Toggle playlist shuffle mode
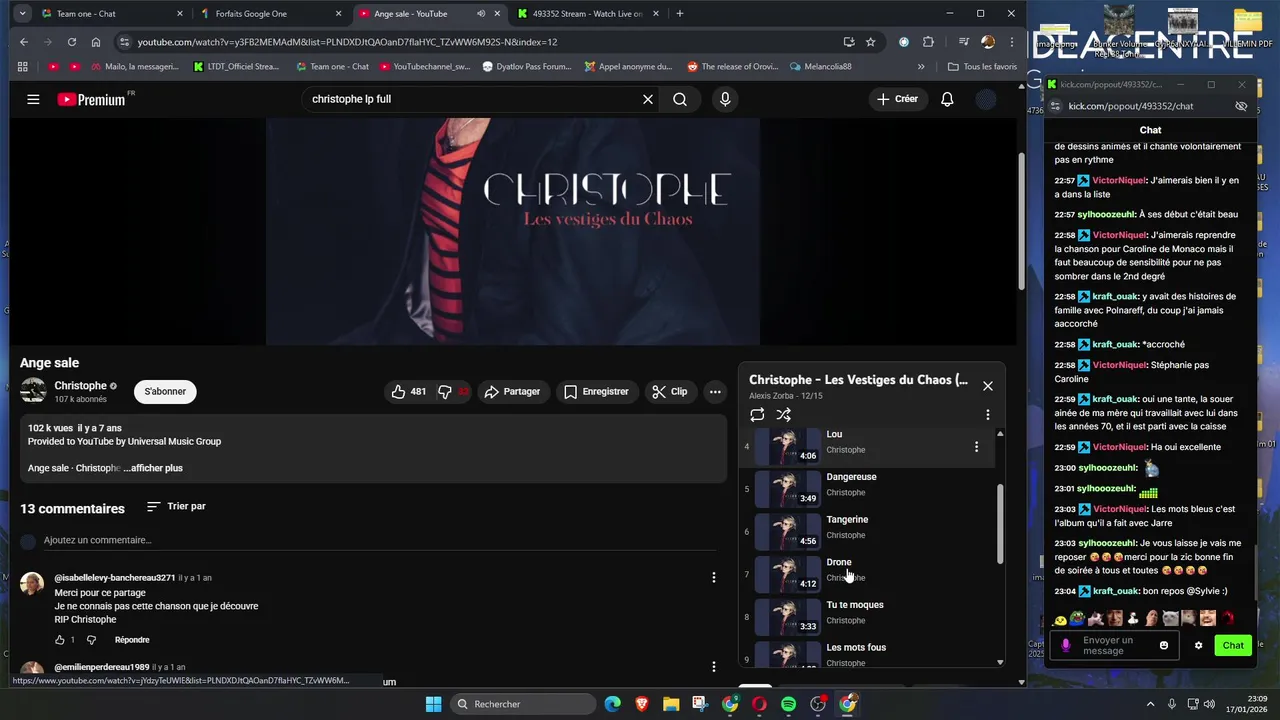 coord(784,414)
